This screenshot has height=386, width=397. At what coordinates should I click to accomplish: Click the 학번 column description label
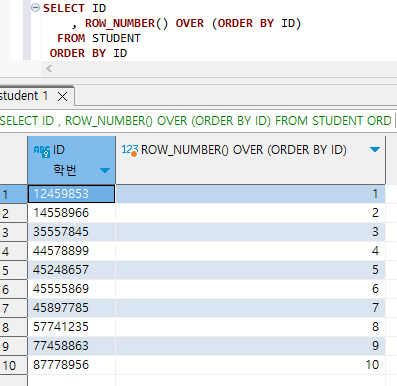click(x=65, y=170)
